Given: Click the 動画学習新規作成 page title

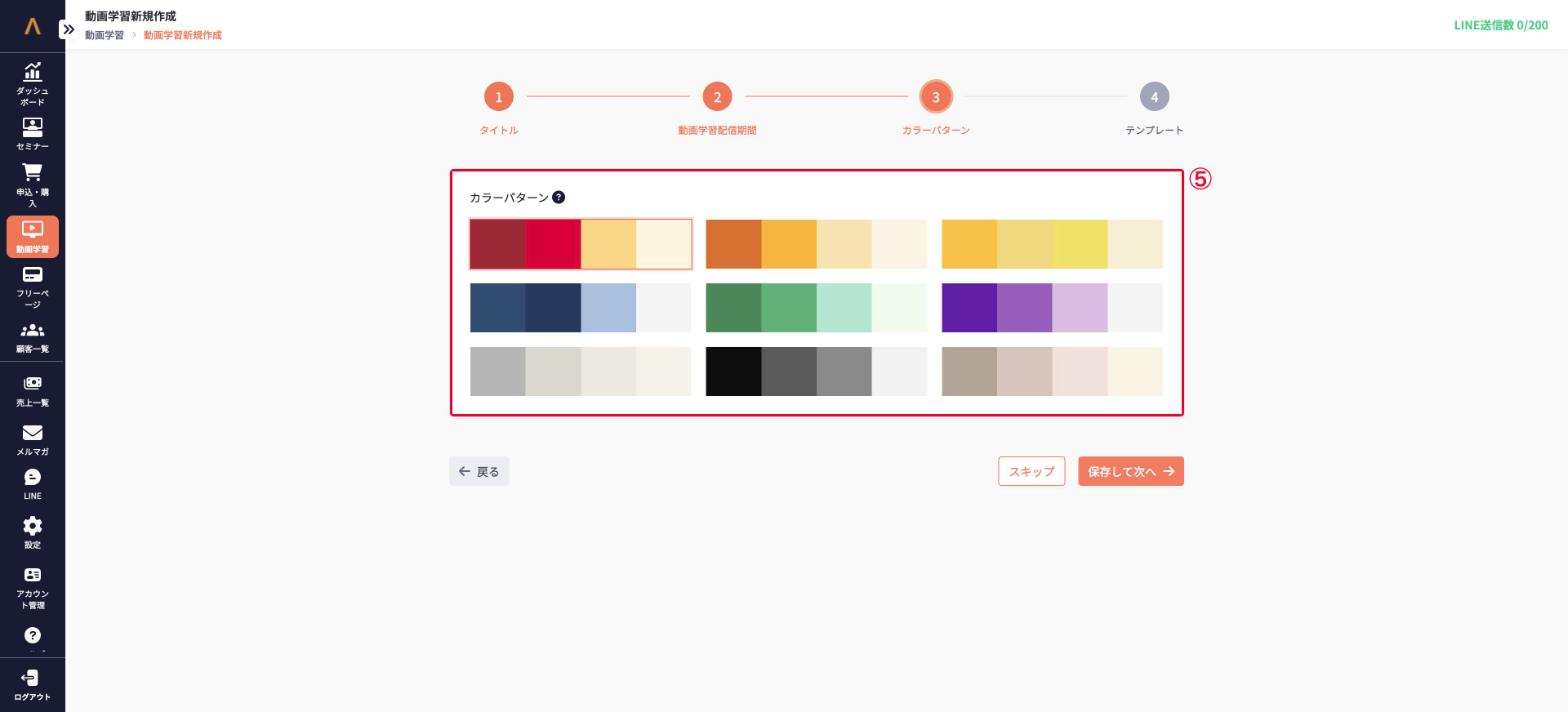Looking at the screenshot, I should [x=130, y=16].
